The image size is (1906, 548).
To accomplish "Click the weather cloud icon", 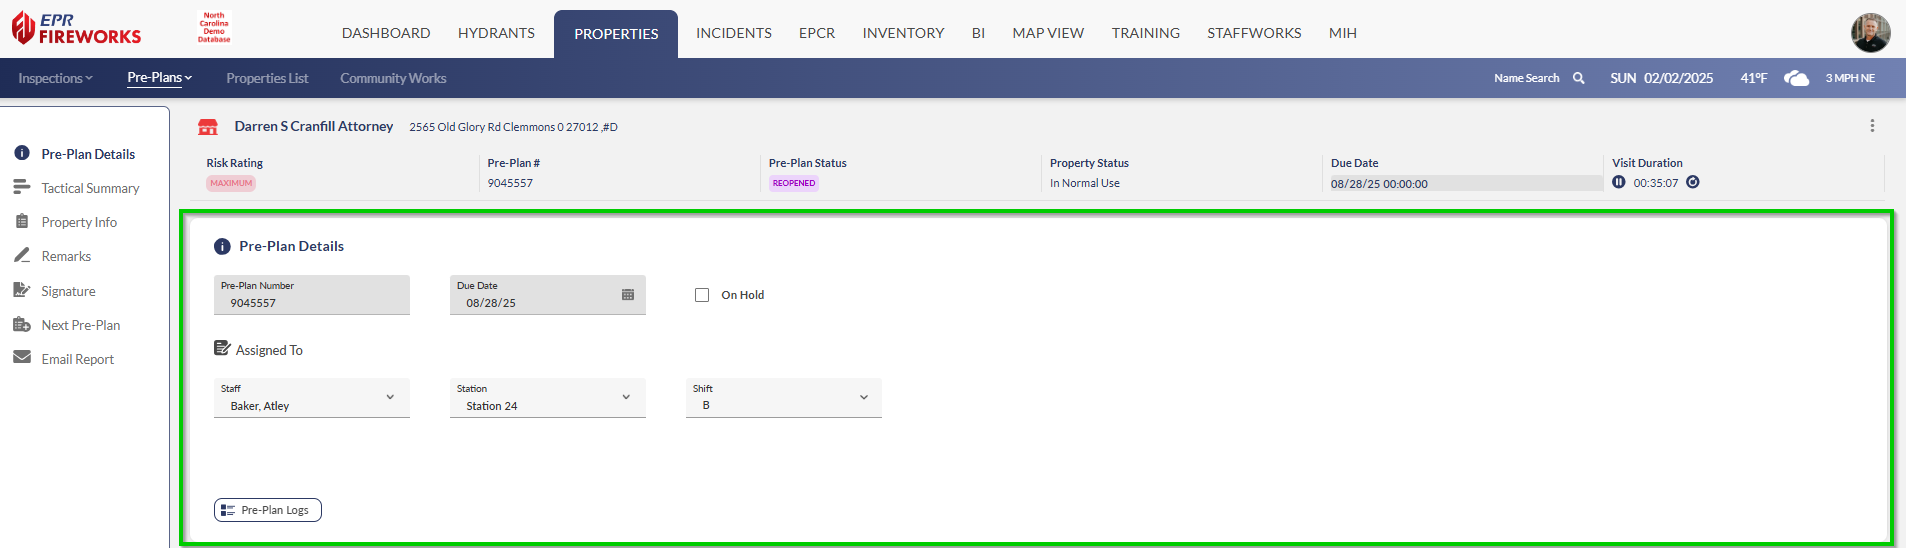I will pos(1796,78).
